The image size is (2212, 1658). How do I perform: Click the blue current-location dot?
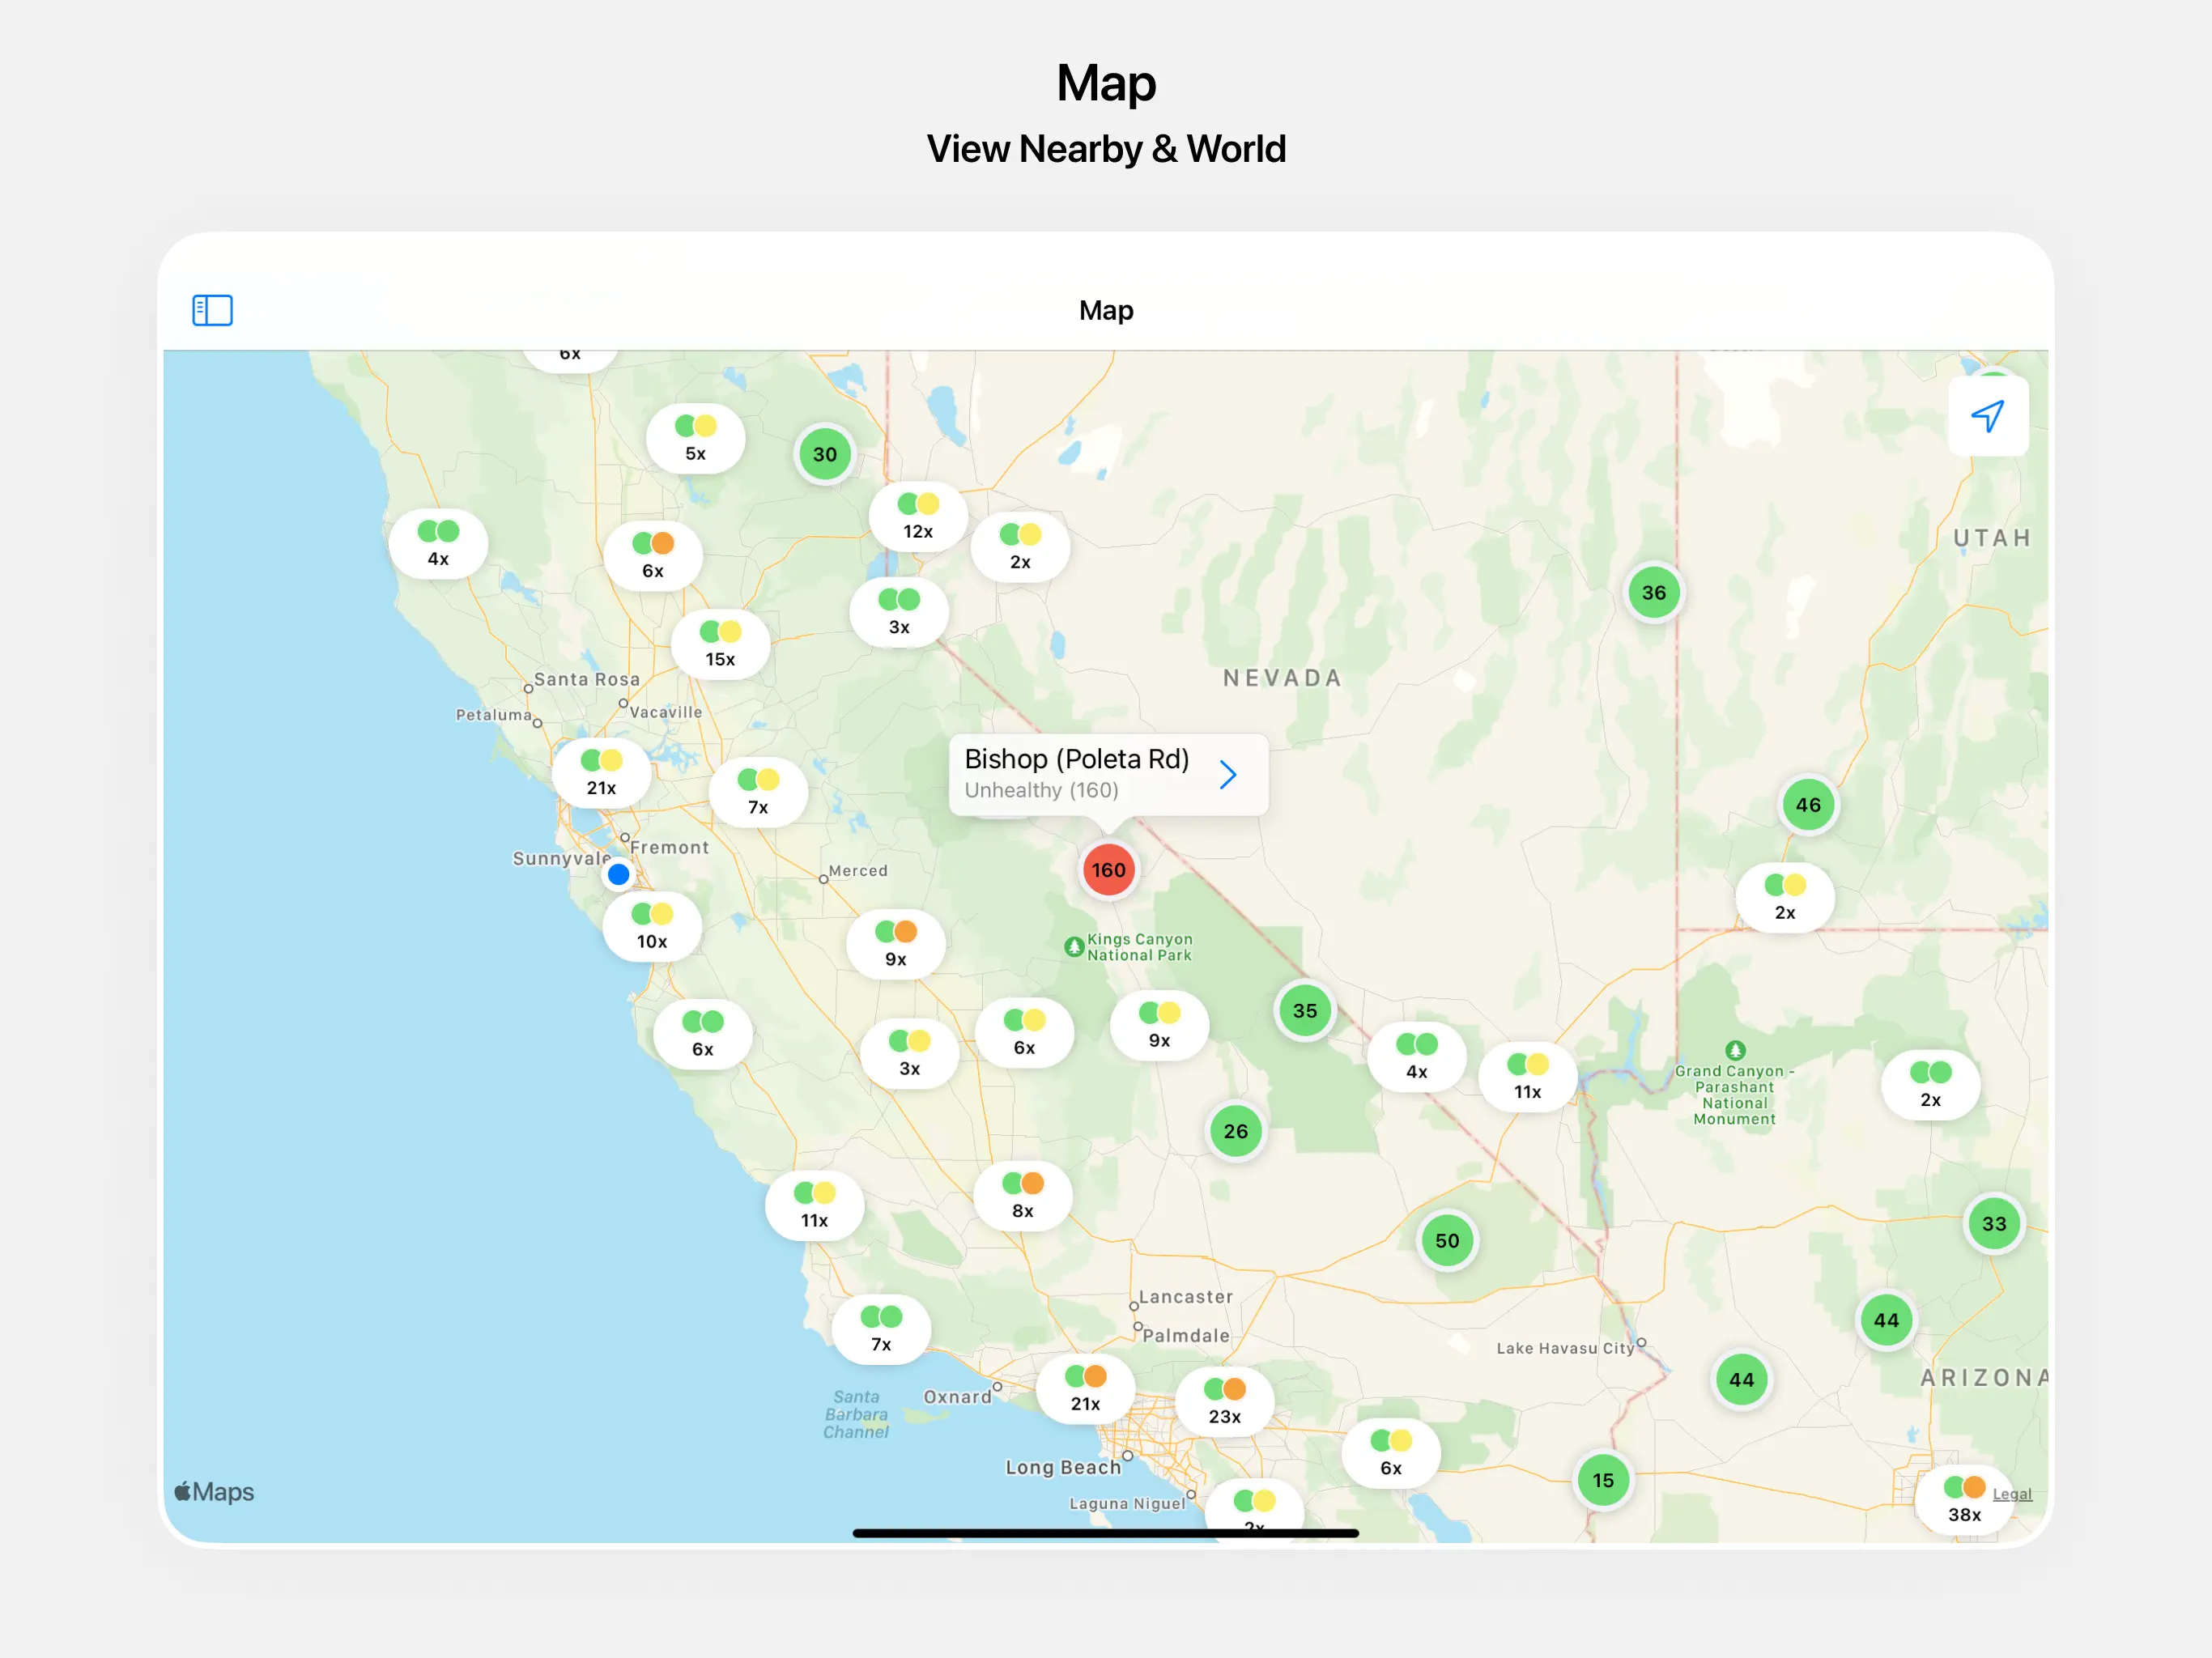point(618,875)
